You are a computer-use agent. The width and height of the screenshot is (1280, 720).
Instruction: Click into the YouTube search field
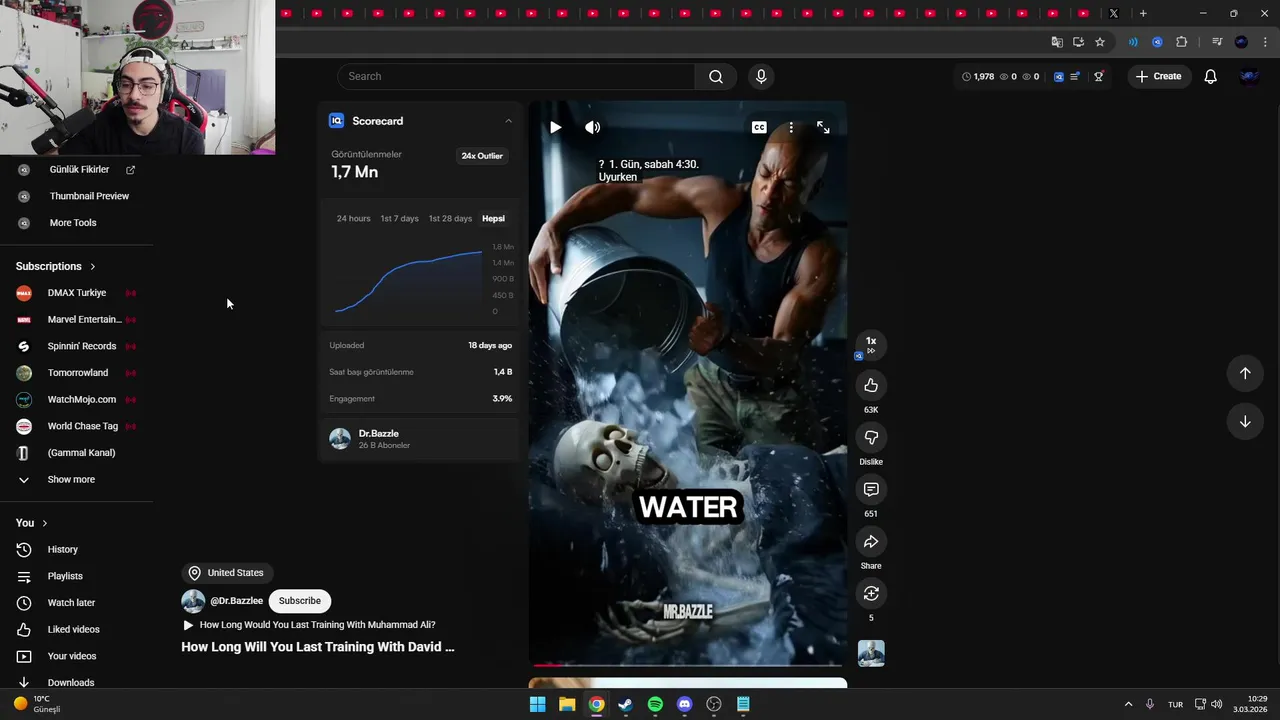coord(516,76)
